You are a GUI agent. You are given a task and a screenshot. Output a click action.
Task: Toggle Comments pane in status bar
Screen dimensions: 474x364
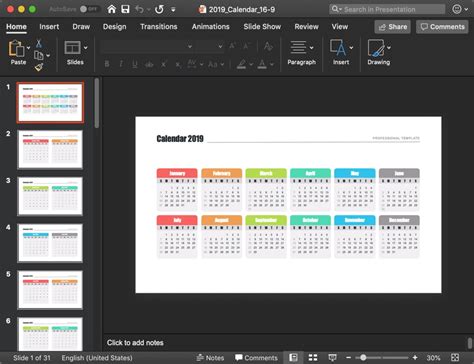pyautogui.click(x=256, y=358)
